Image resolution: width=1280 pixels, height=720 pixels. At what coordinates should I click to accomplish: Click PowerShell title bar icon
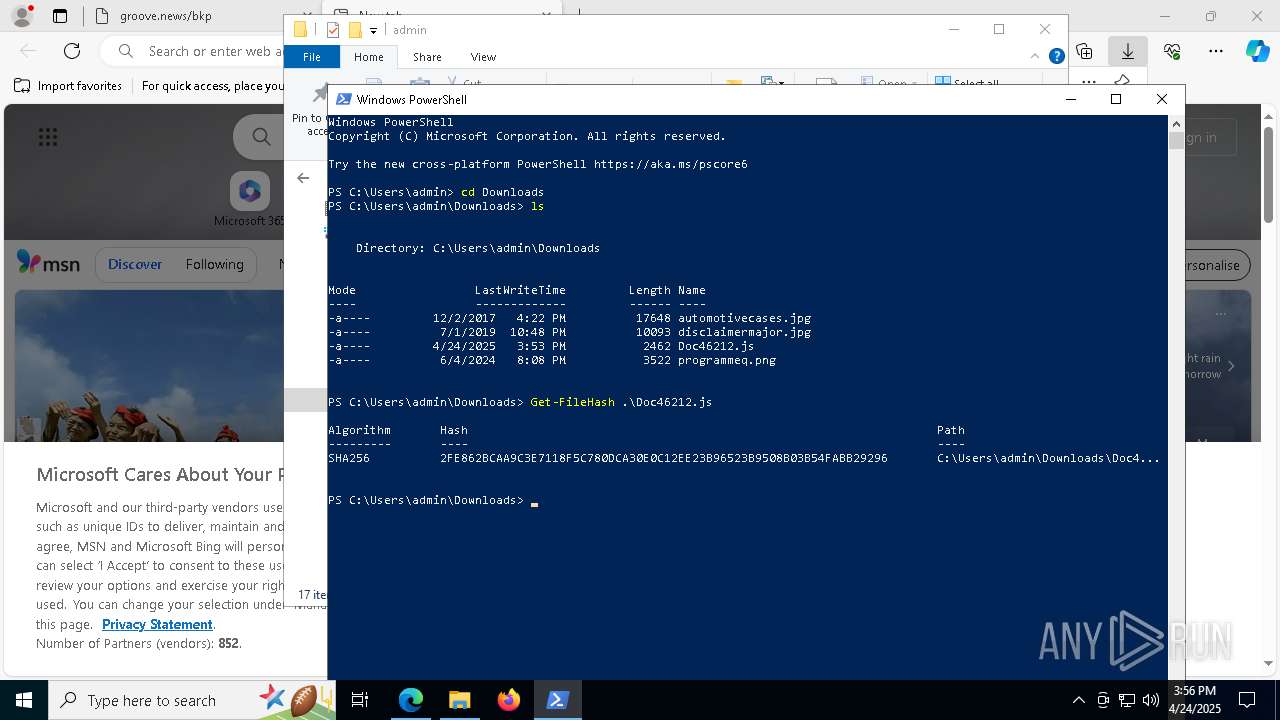tap(343, 99)
